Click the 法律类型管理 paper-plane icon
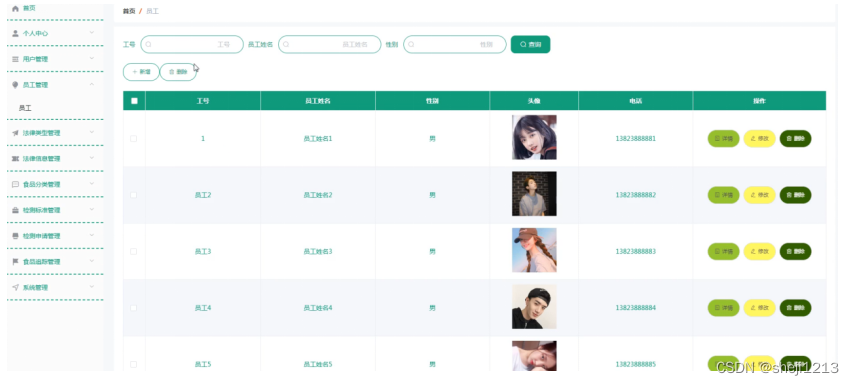Screen dimensions: 854x385 point(15,133)
